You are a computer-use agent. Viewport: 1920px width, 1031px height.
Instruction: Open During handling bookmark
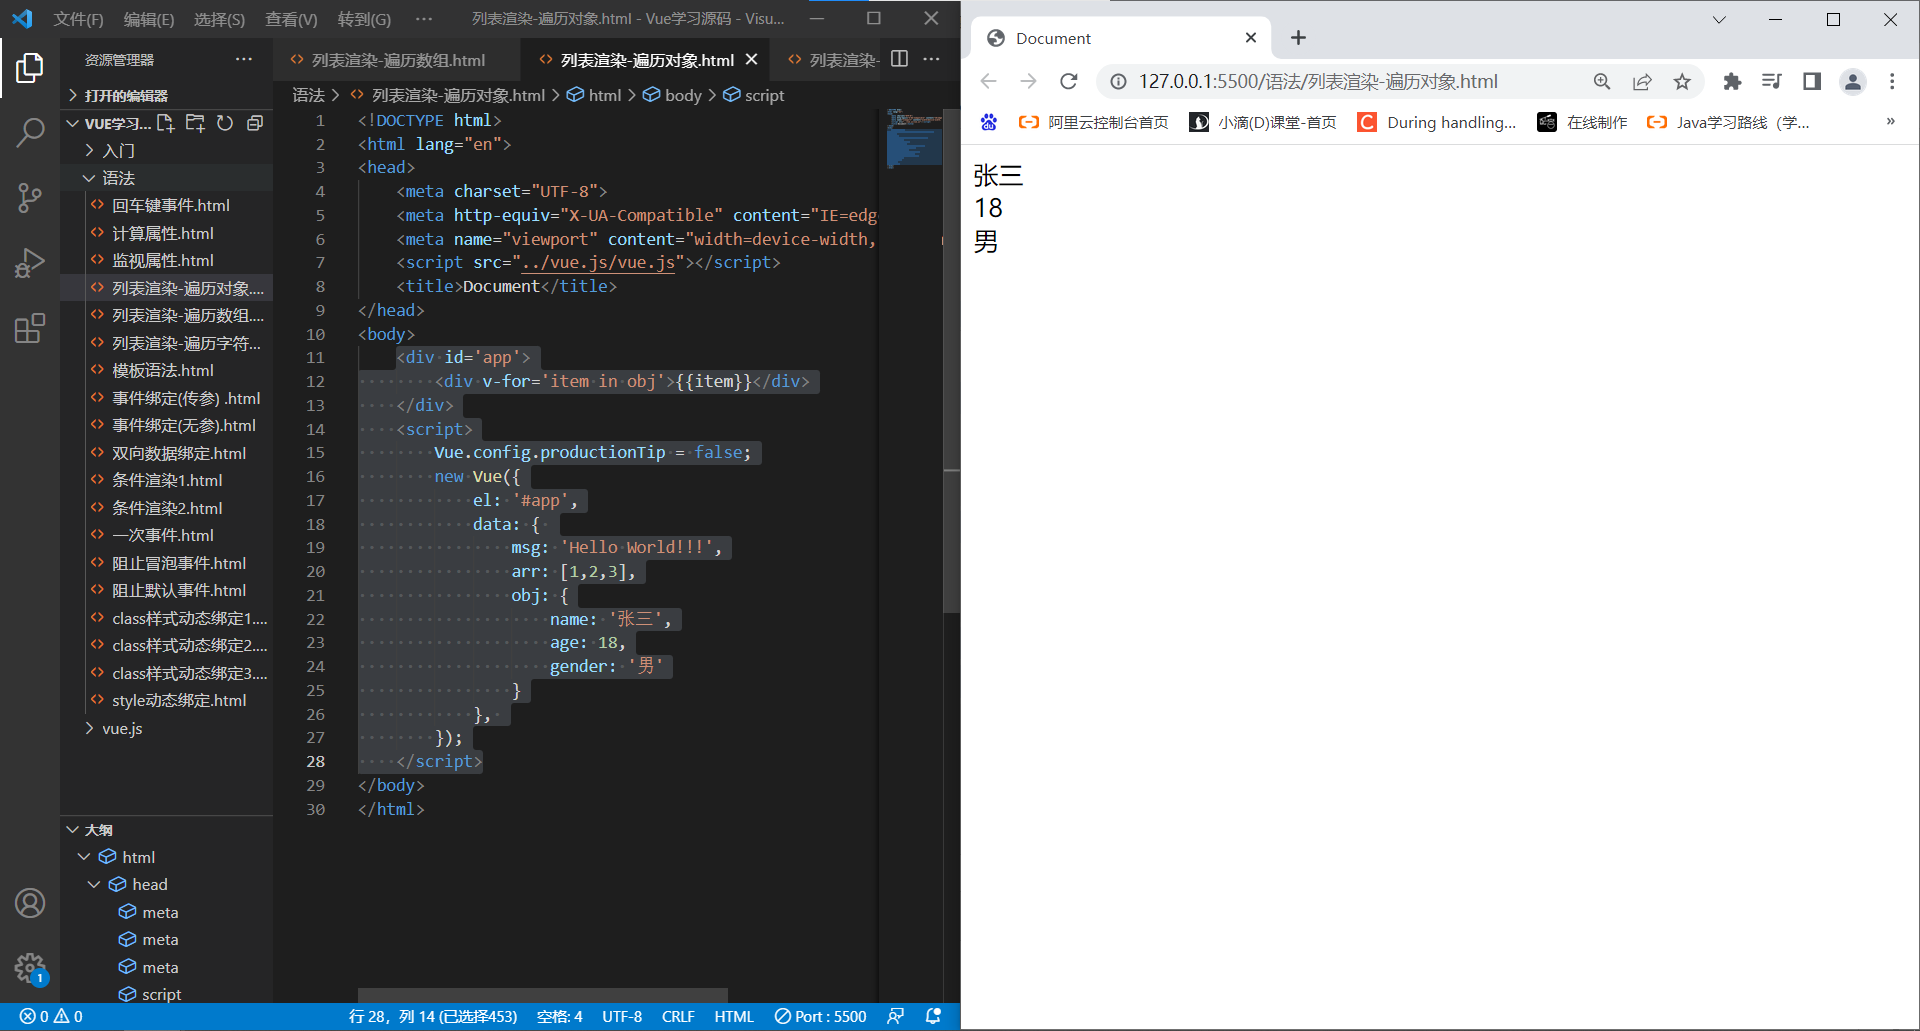tap(1437, 122)
